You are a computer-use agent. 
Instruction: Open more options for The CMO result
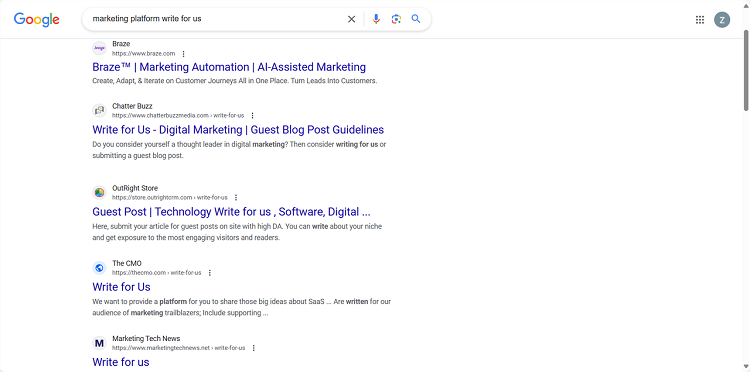[x=210, y=273]
